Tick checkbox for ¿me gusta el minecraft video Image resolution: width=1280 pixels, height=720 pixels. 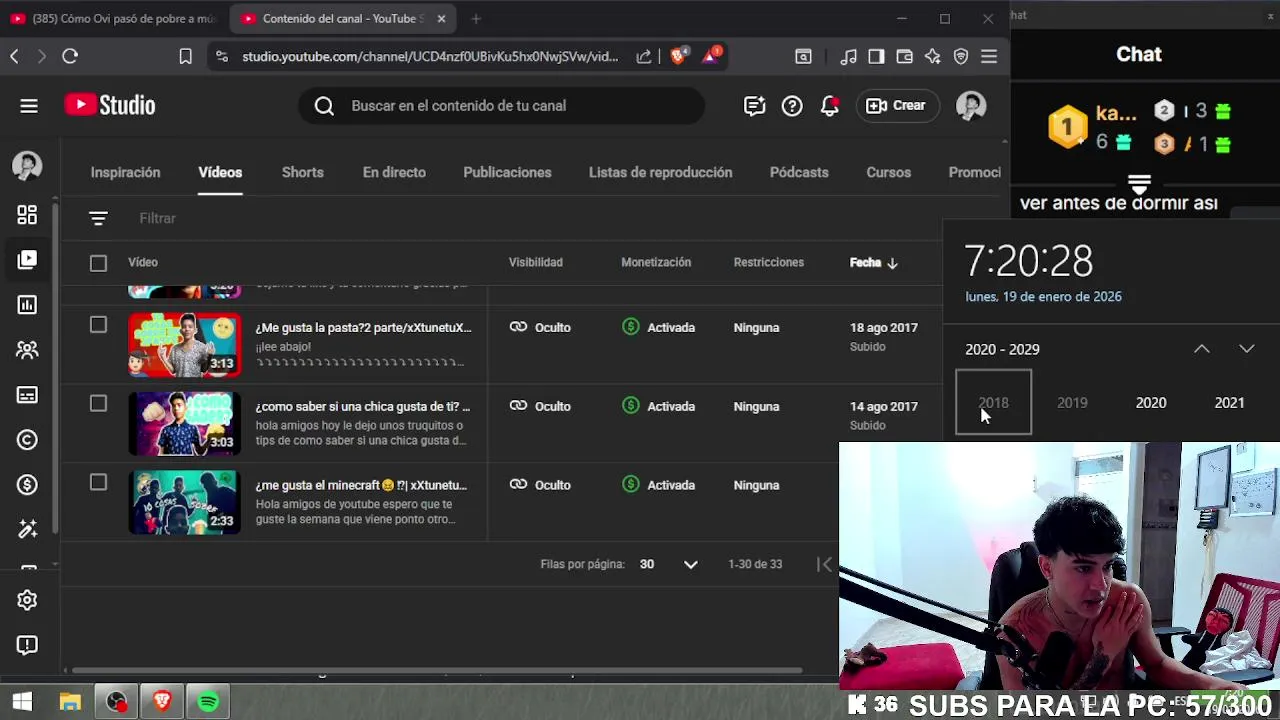point(98,482)
